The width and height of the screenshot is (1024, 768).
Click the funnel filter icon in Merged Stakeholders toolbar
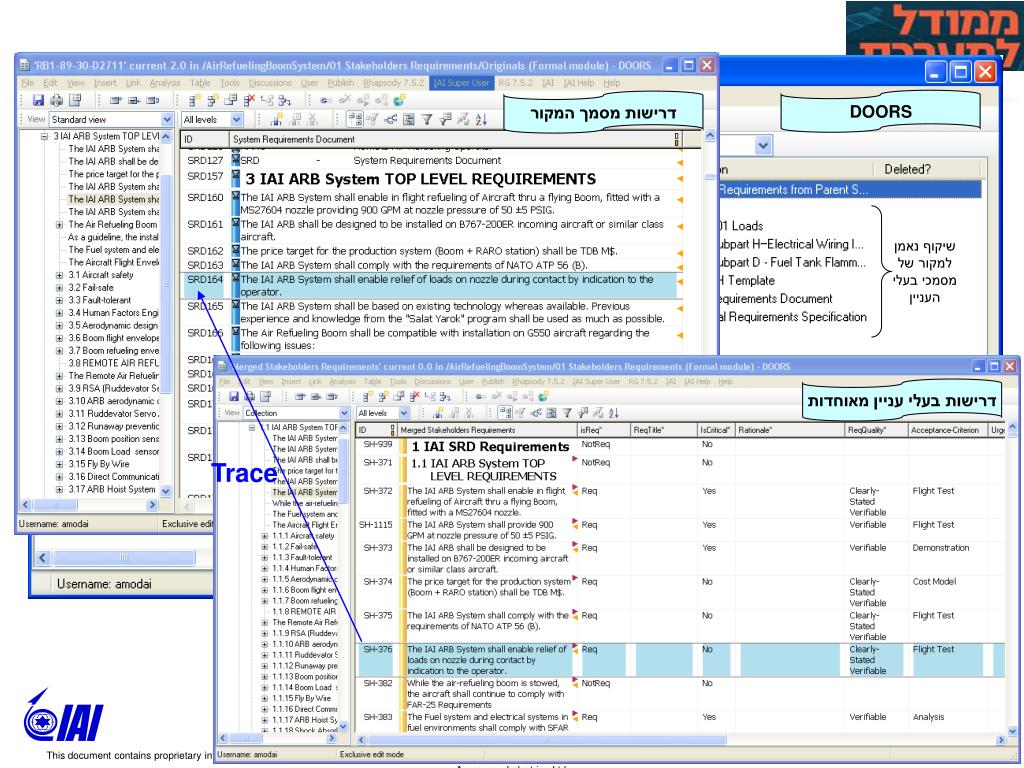tap(567, 413)
